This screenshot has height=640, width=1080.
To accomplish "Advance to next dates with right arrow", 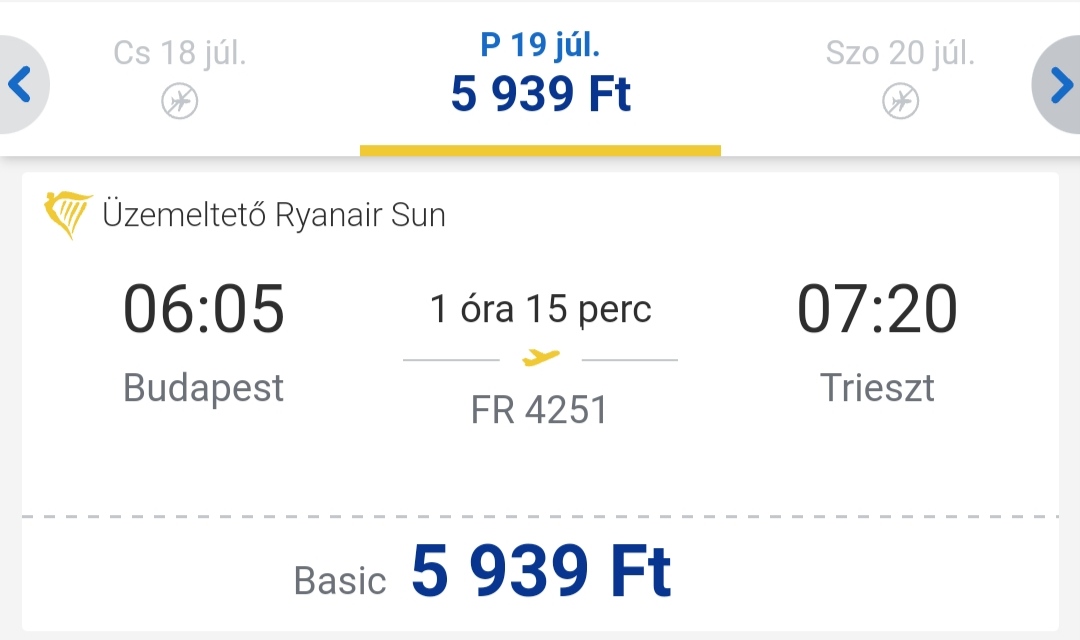I will [1059, 84].
